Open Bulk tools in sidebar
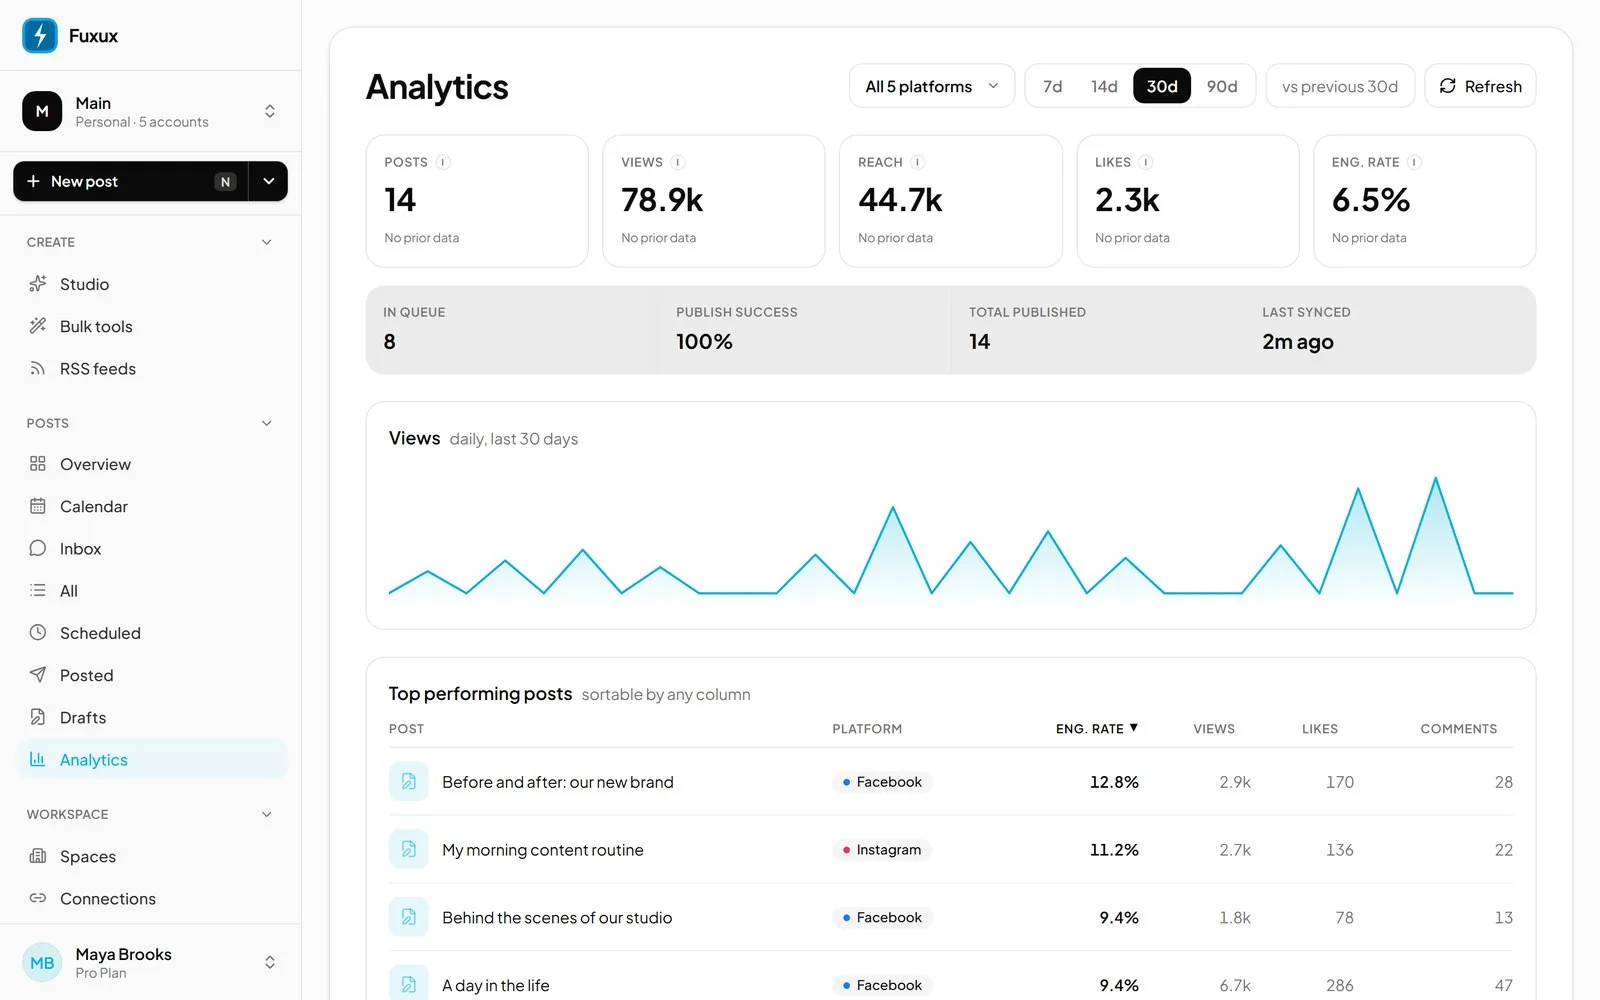This screenshot has width=1600, height=1000. (152, 326)
